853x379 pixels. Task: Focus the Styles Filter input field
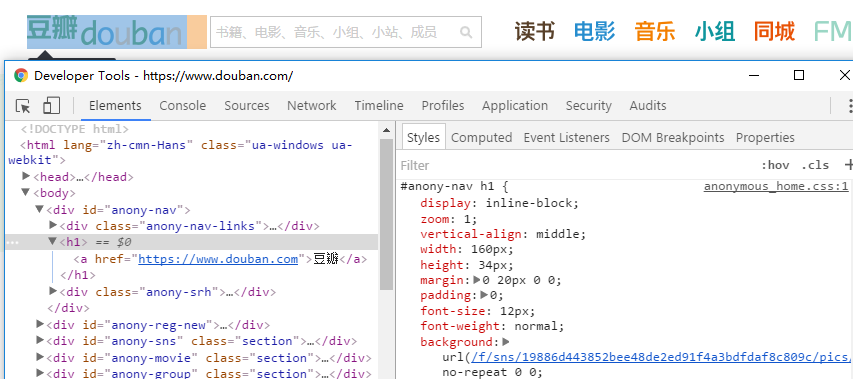point(577,165)
